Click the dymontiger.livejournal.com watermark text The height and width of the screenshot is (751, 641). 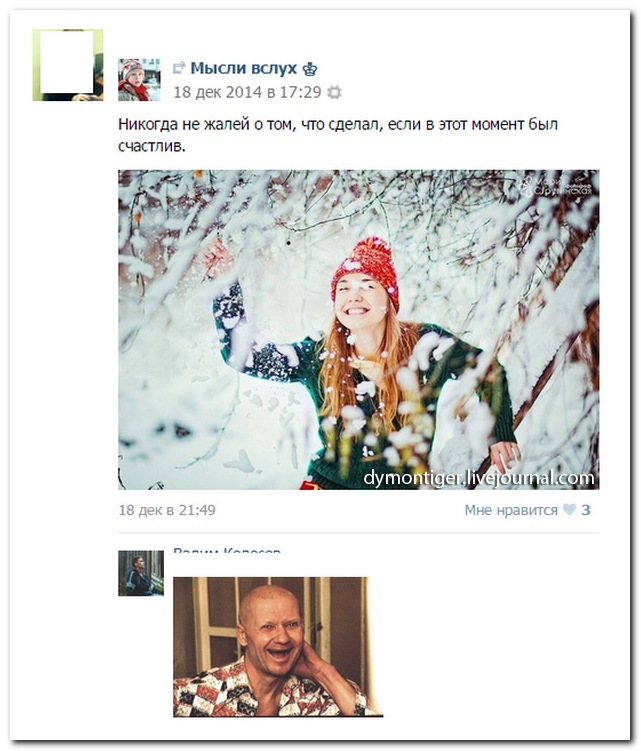[x=479, y=477]
